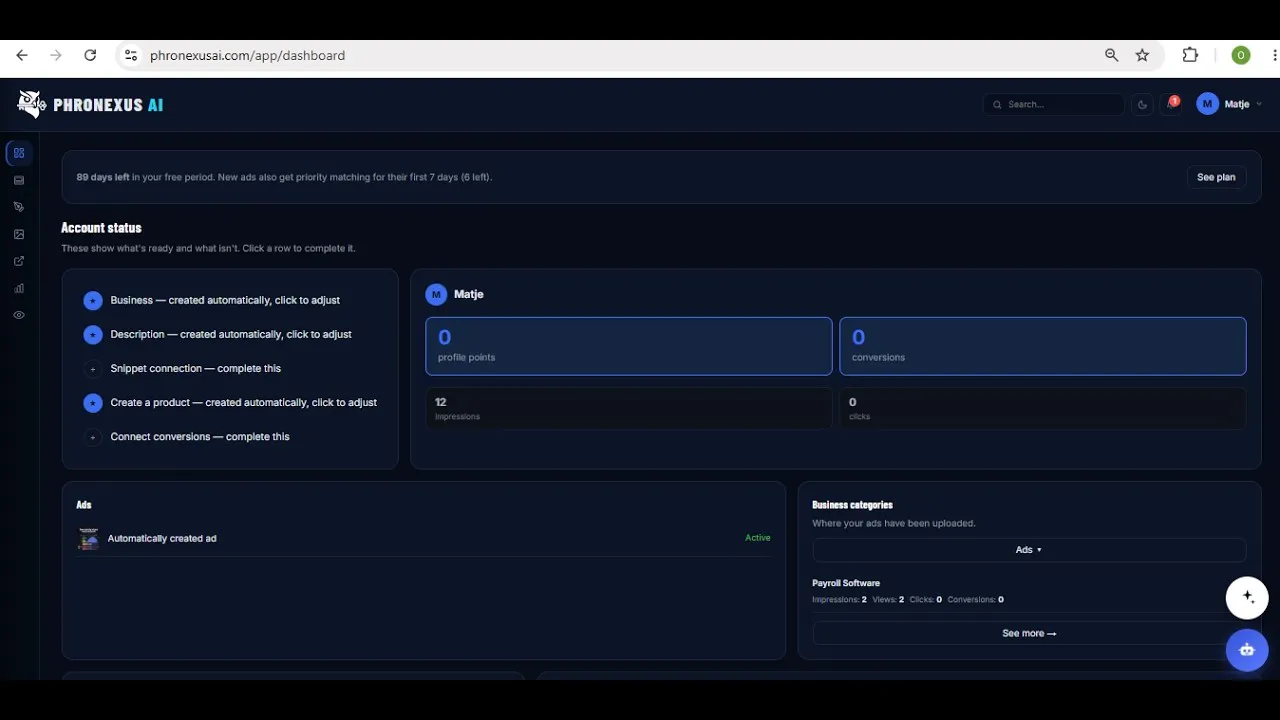Click the Active status label of the ad
This screenshot has height=720, width=1280.
pyautogui.click(x=758, y=538)
